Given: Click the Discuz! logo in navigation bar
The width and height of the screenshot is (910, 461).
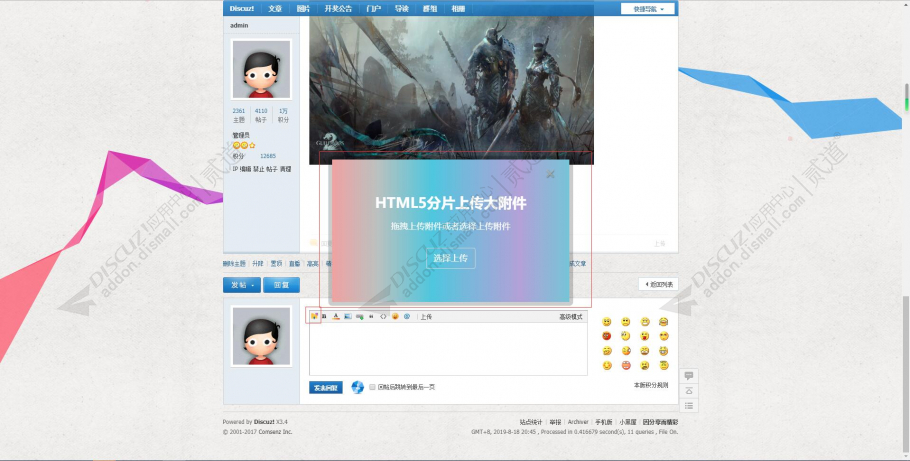Looking at the screenshot, I should (x=241, y=9).
